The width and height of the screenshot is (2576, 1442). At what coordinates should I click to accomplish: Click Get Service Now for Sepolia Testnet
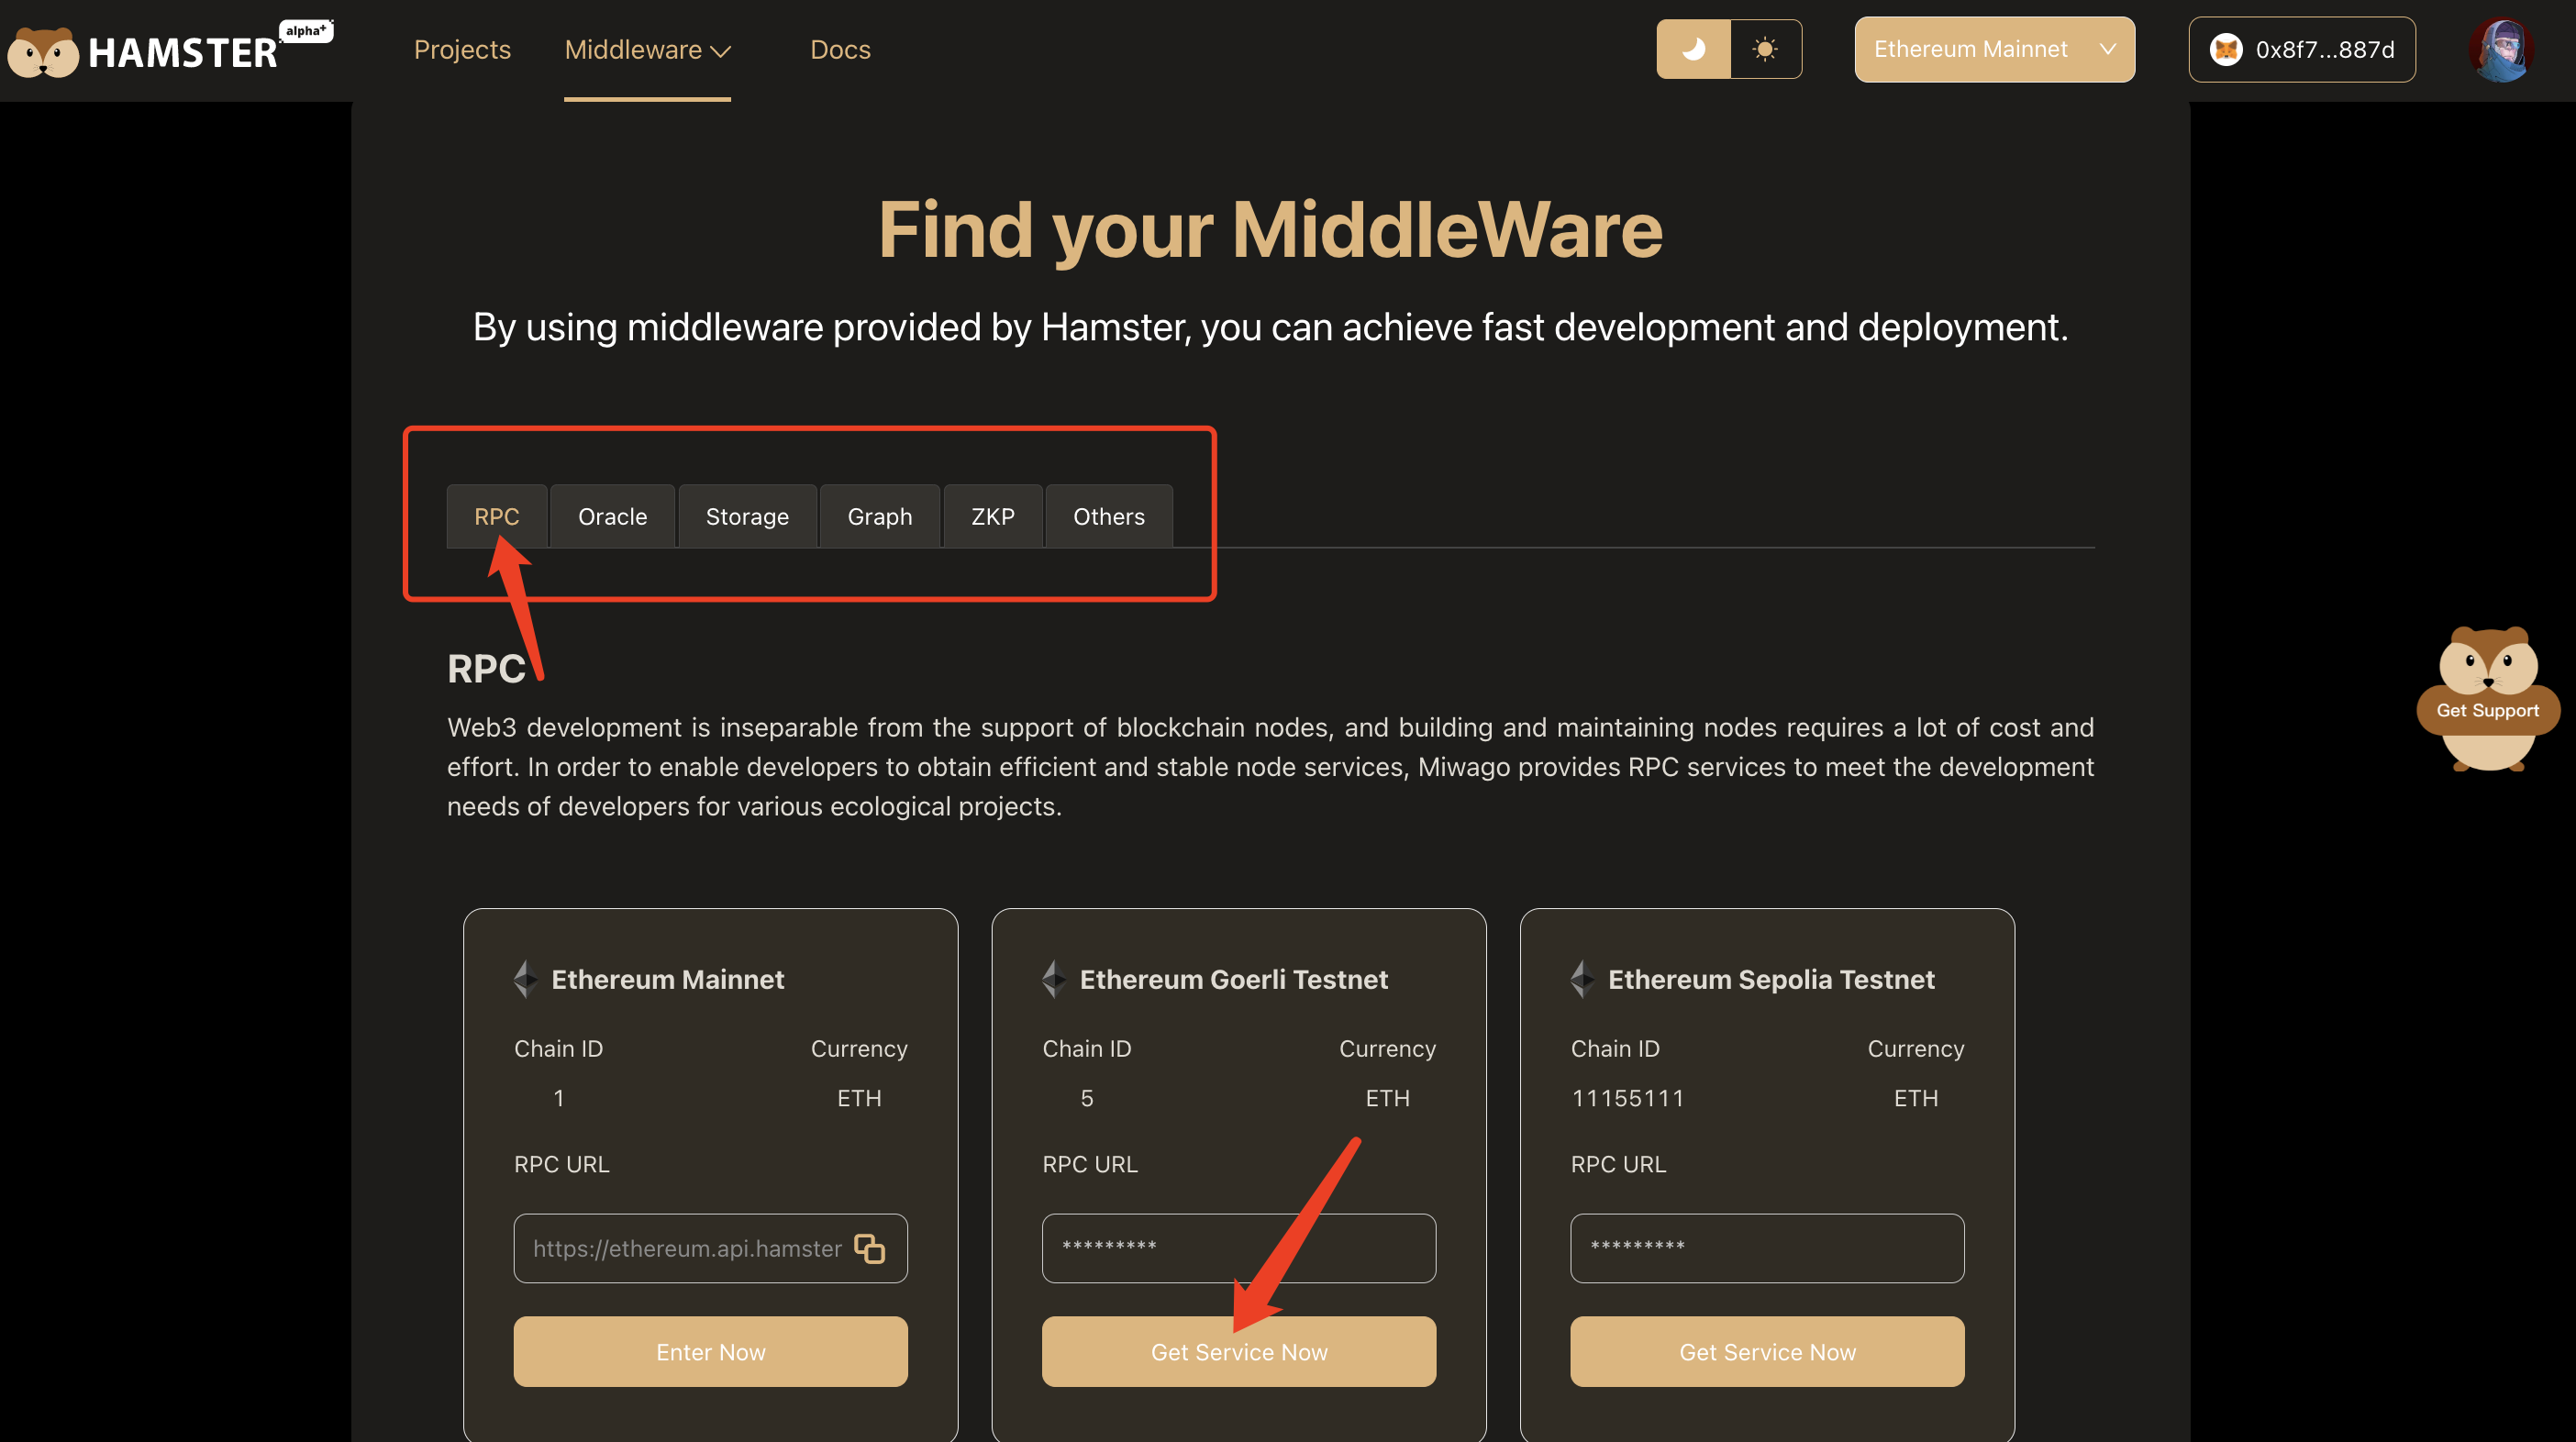(x=1766, y=1351)
